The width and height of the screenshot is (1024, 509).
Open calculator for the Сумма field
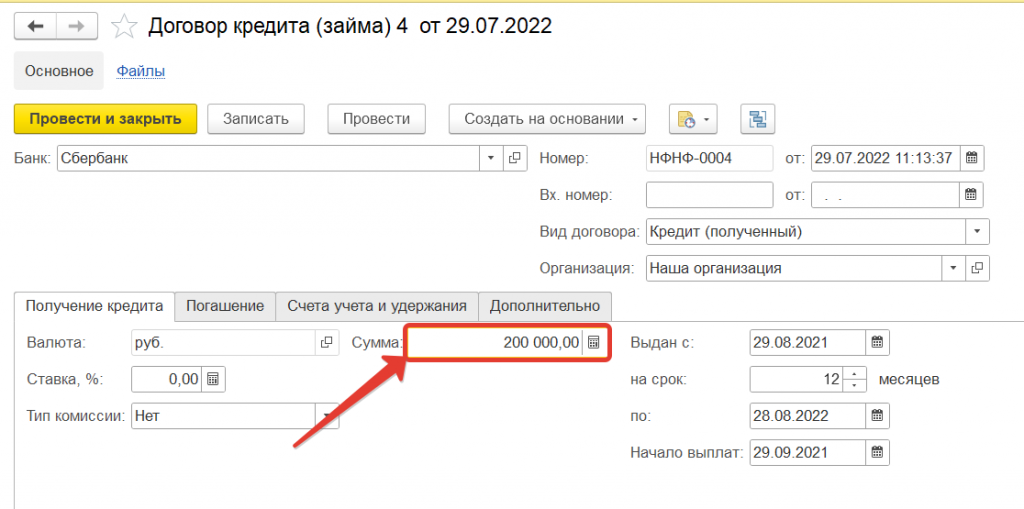tap(594, 342)
